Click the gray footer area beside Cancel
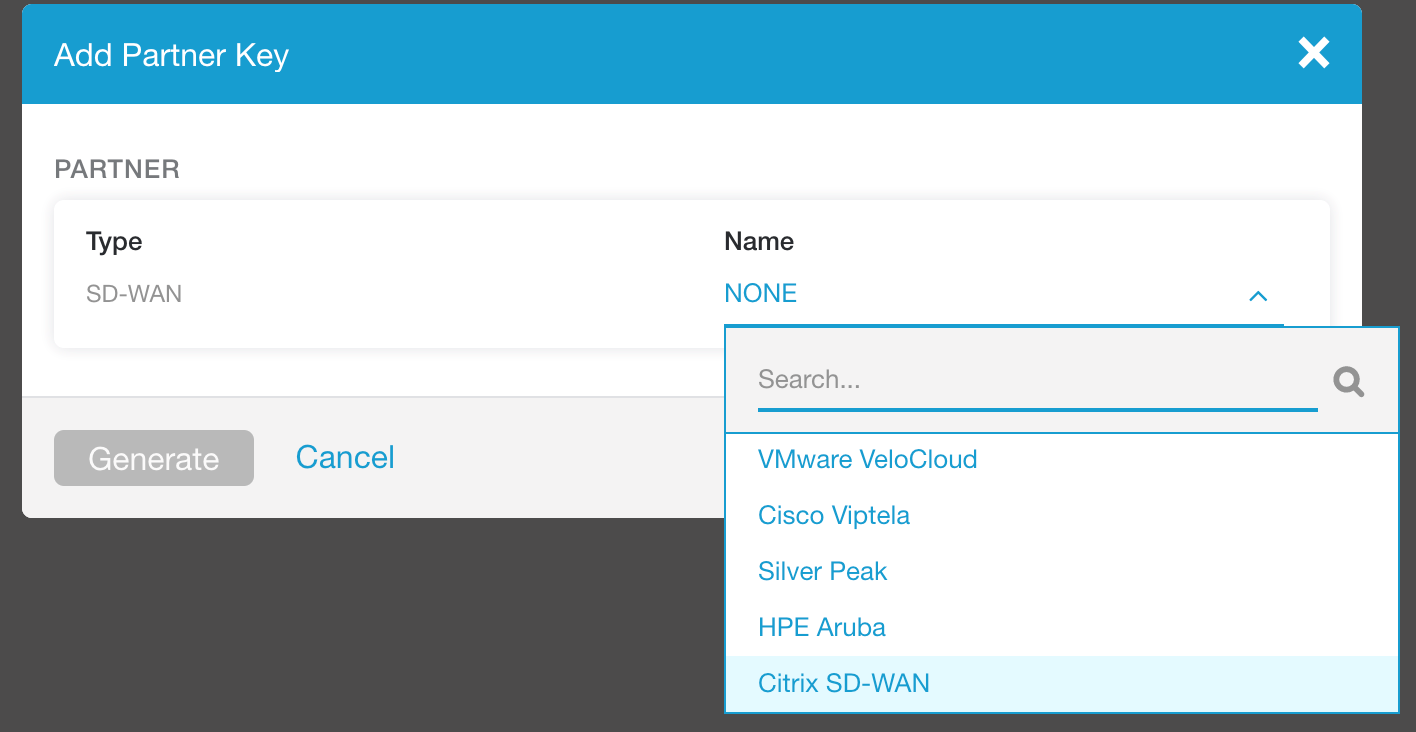 pos(560,458)
